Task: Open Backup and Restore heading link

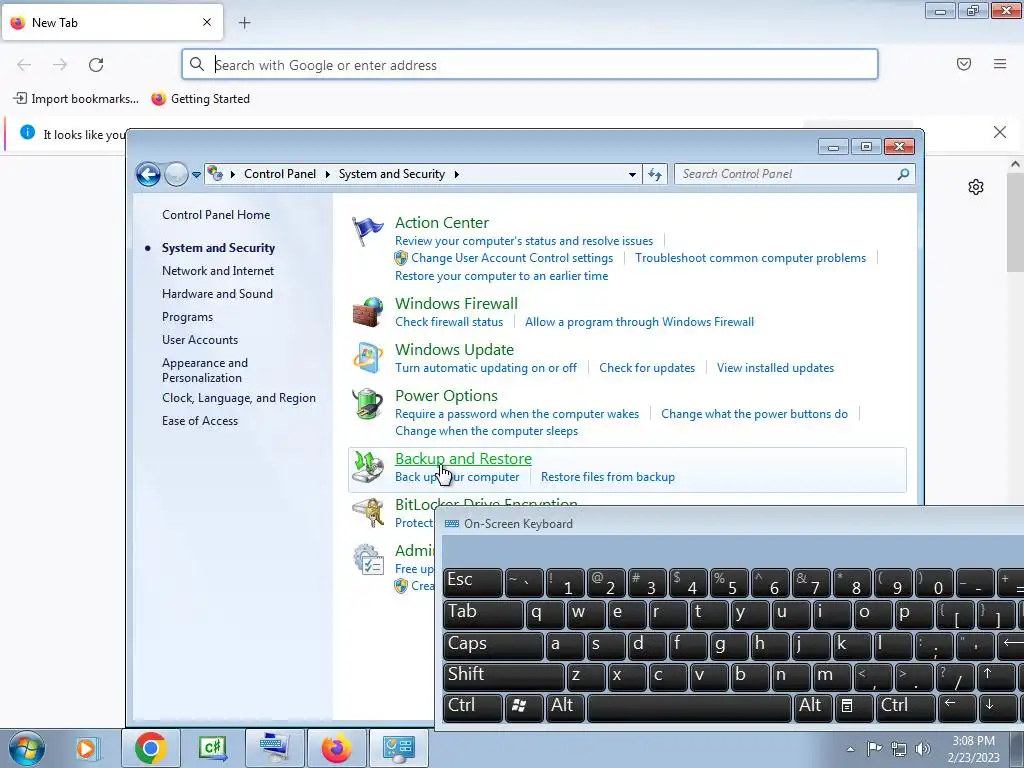Action: pos(463,458)
